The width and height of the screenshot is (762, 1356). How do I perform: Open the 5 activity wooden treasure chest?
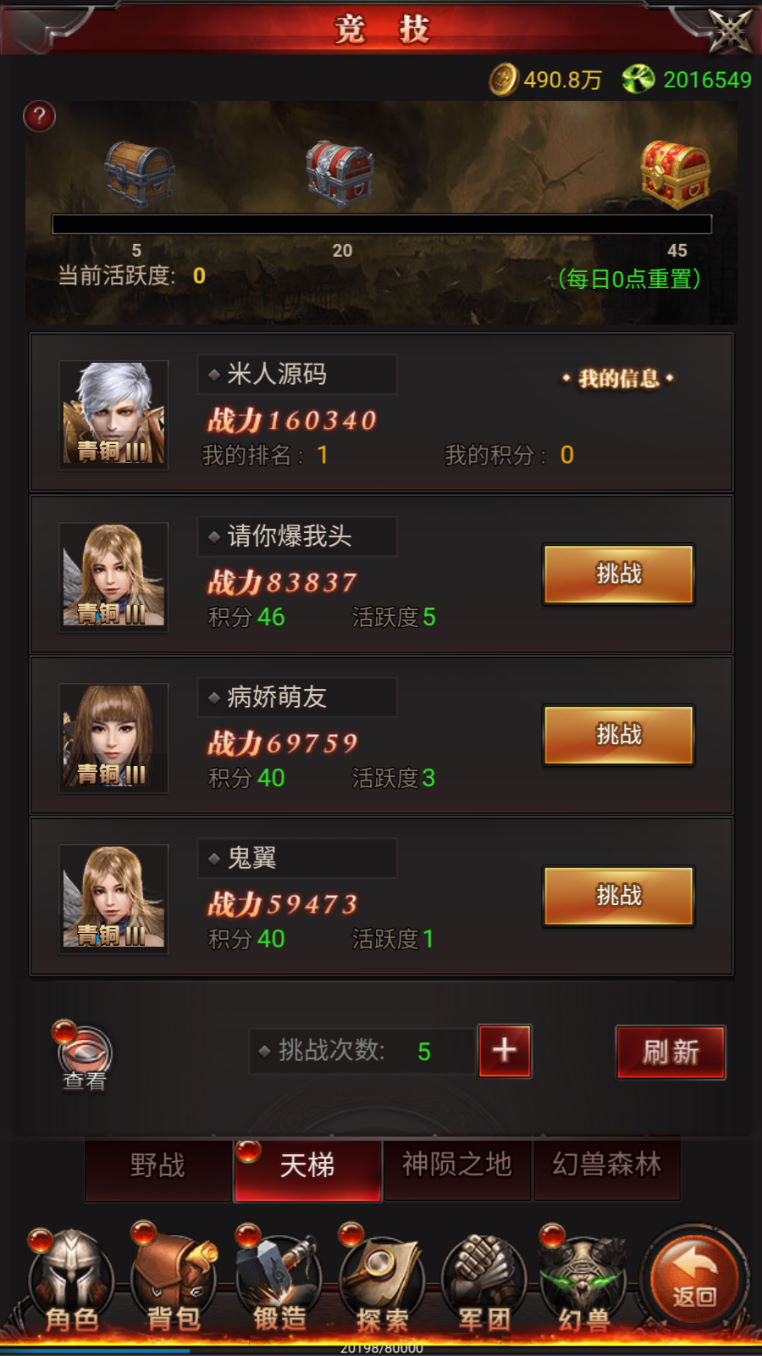pos(140,174)
